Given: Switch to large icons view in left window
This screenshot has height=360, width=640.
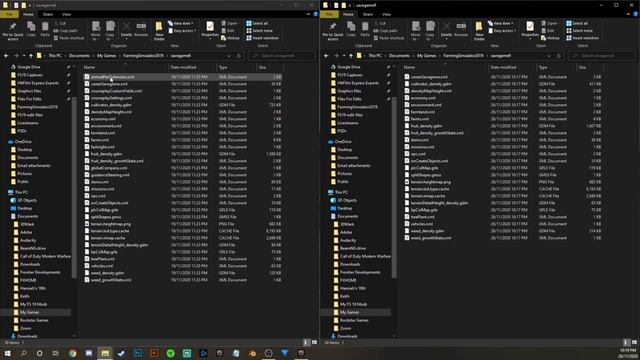Looking at the screenshot, I should click(x=314, y=342).
